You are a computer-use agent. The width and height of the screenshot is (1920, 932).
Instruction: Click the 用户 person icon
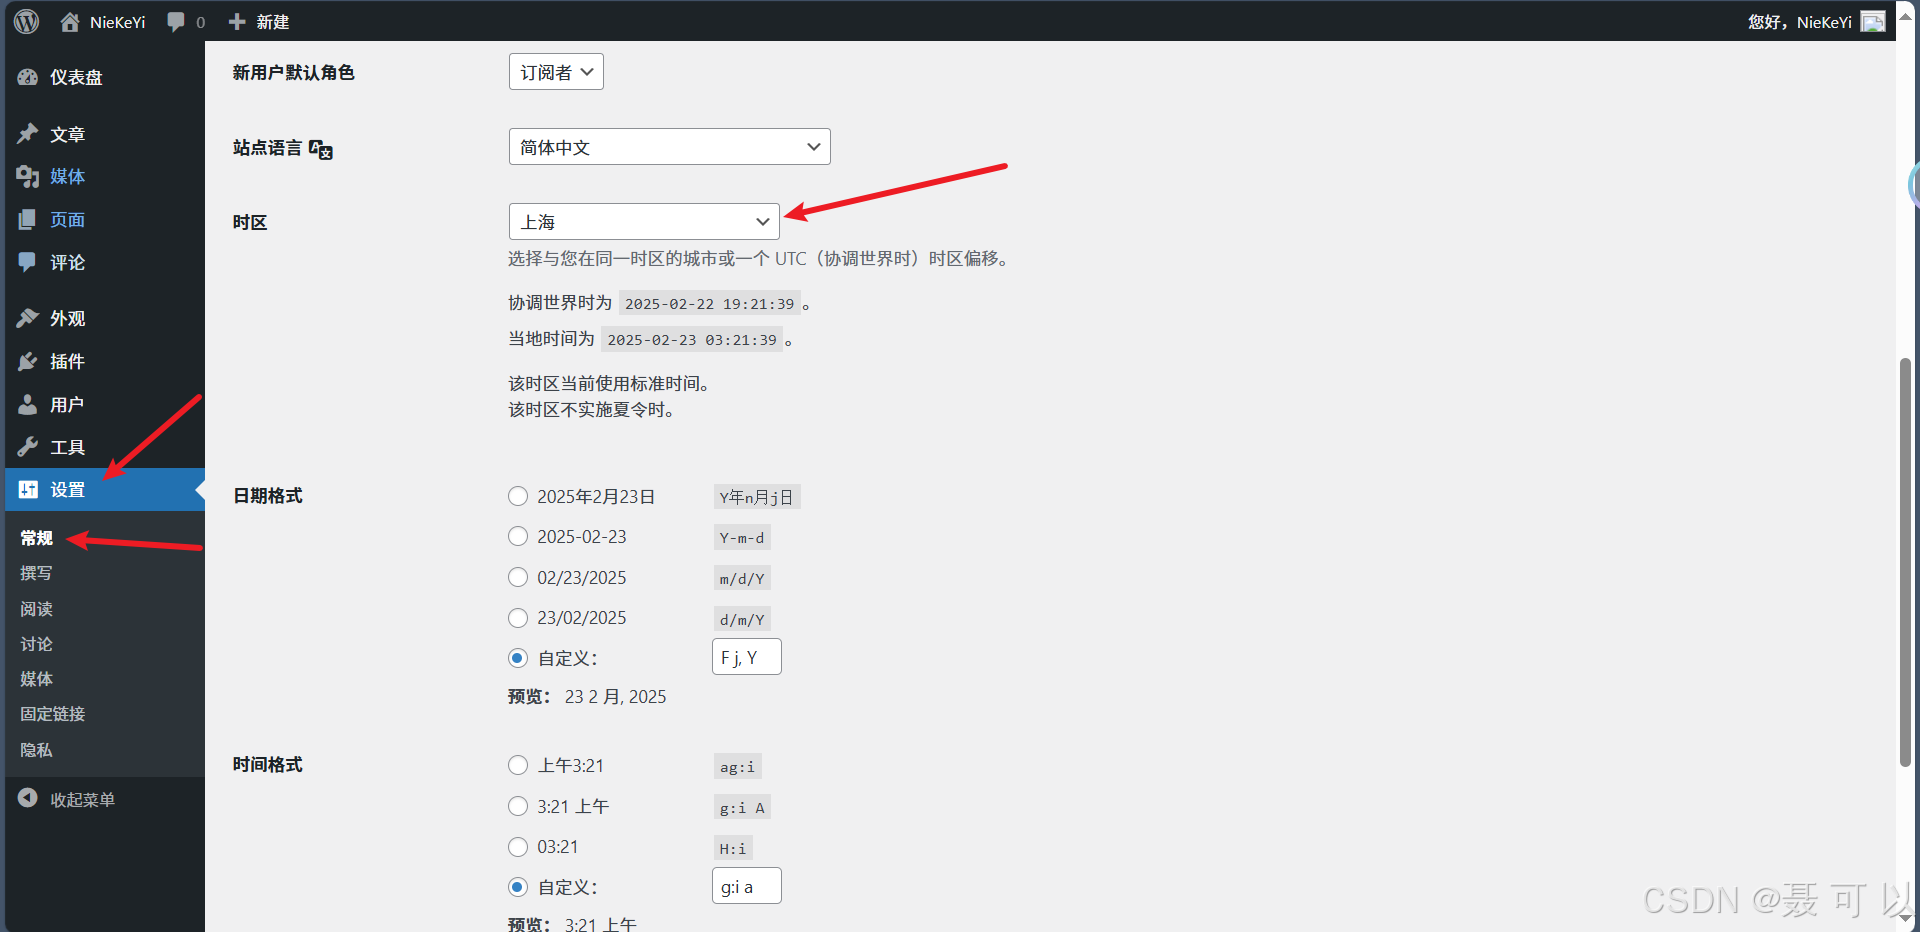[x=28, y=404]
